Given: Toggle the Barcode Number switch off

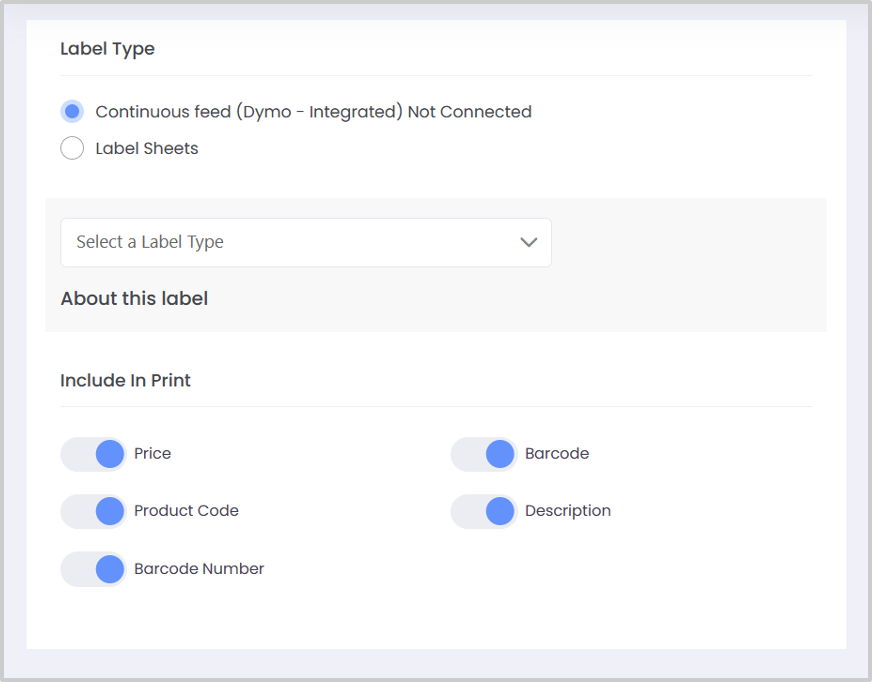Looking at the screenshot, I should coord(93,569).
